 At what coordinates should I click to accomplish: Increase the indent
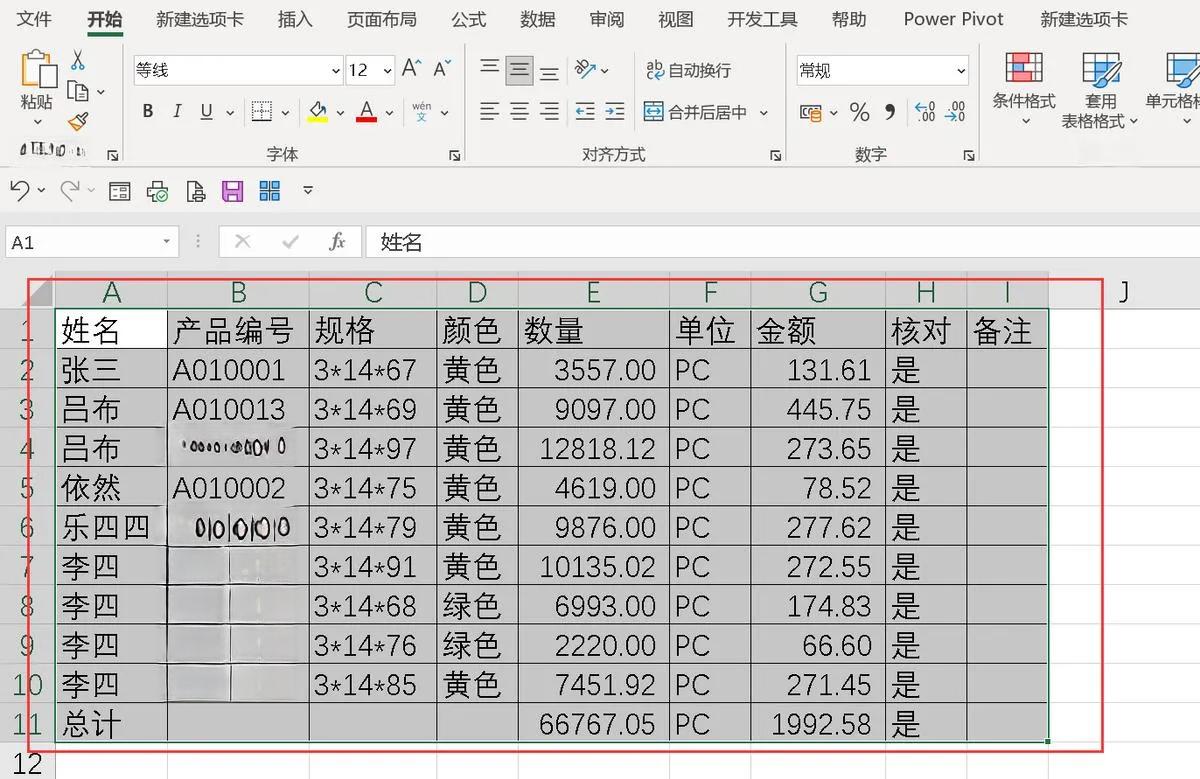tap(615, 111)
